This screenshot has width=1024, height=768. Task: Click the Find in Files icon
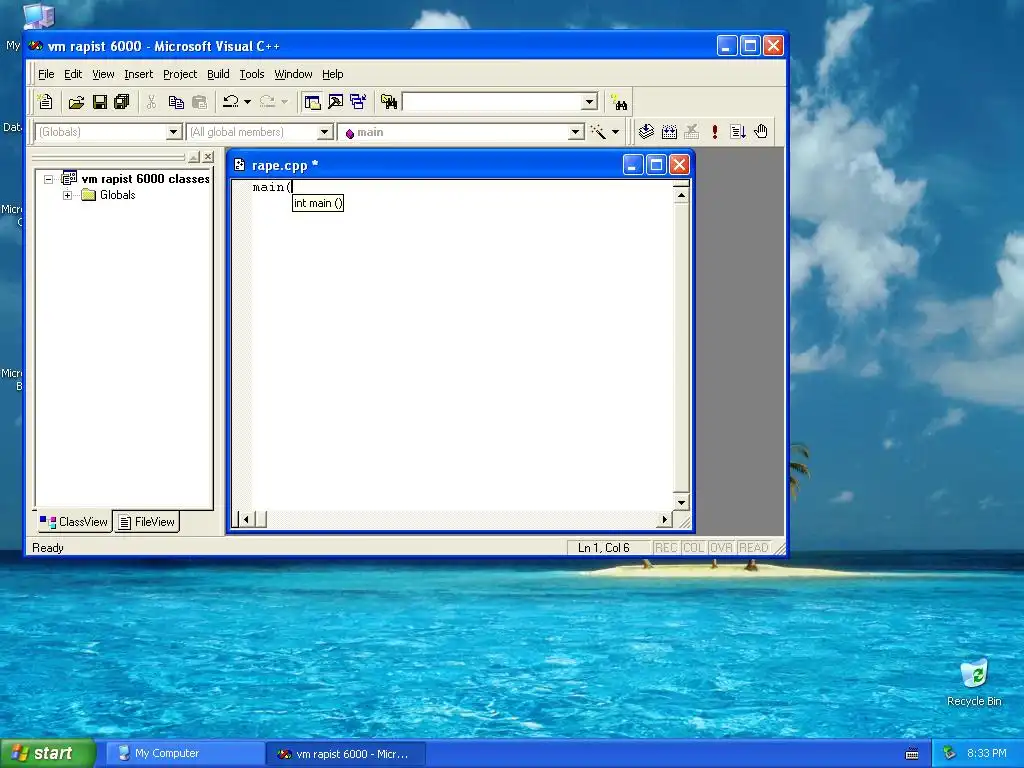pos(389,102)
